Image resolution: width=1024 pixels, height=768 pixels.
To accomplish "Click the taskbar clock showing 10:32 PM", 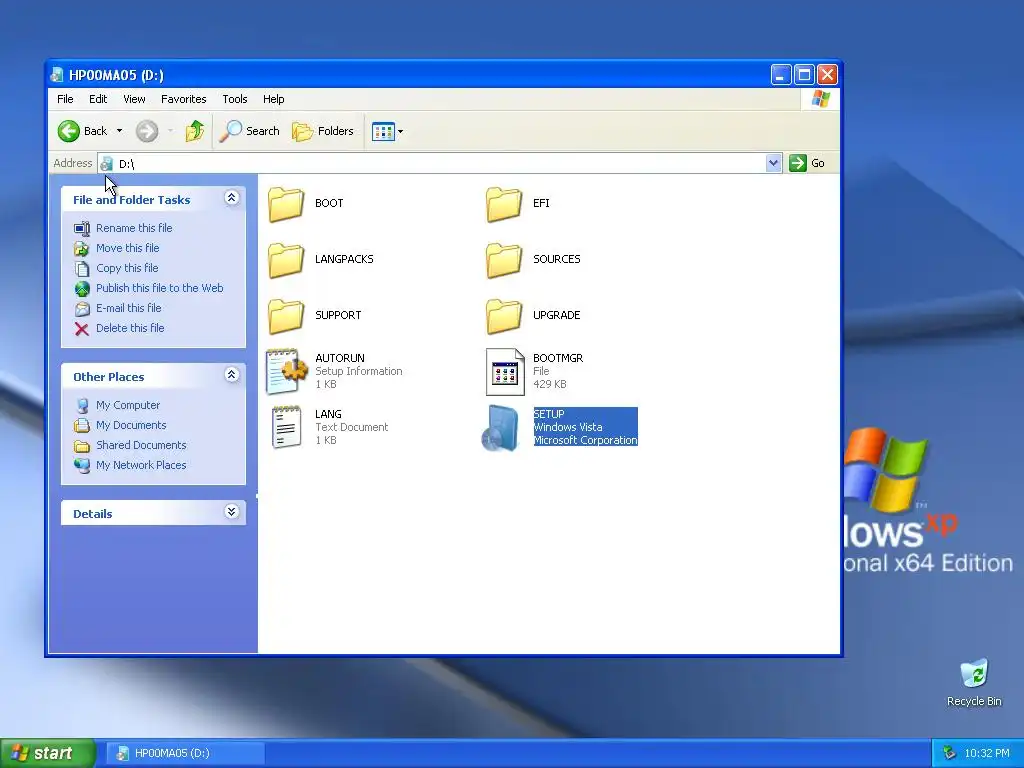I will [987, 754].
